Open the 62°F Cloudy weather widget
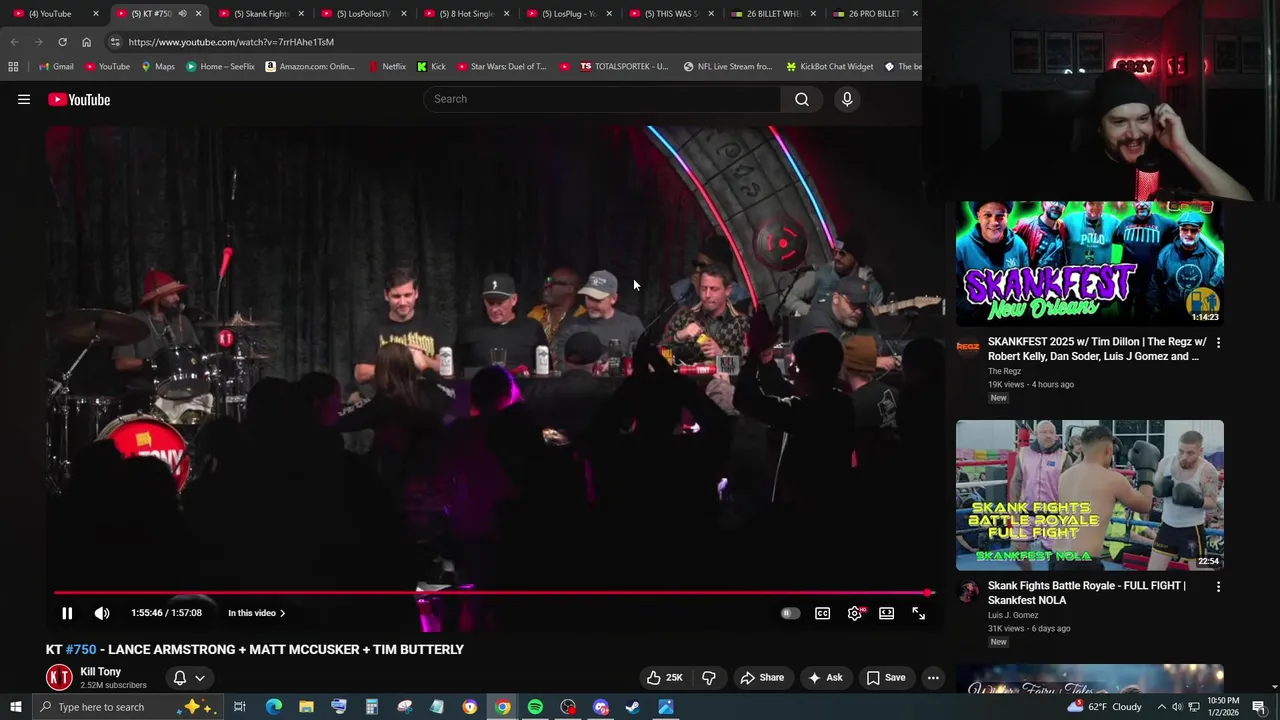Screen dimensions: 1280x720 (x=1105, y=707)
